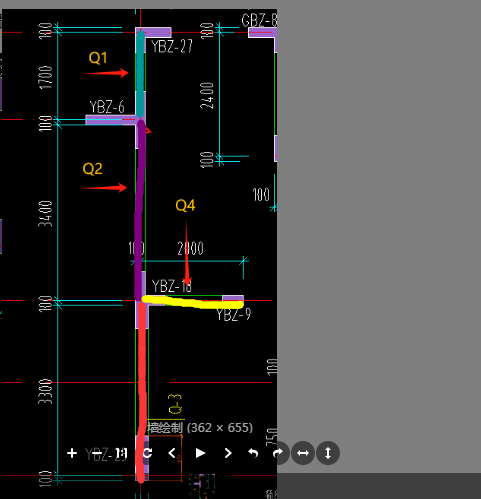Go to the previous image
481x499 pixels.
click(x=172, y=453)
